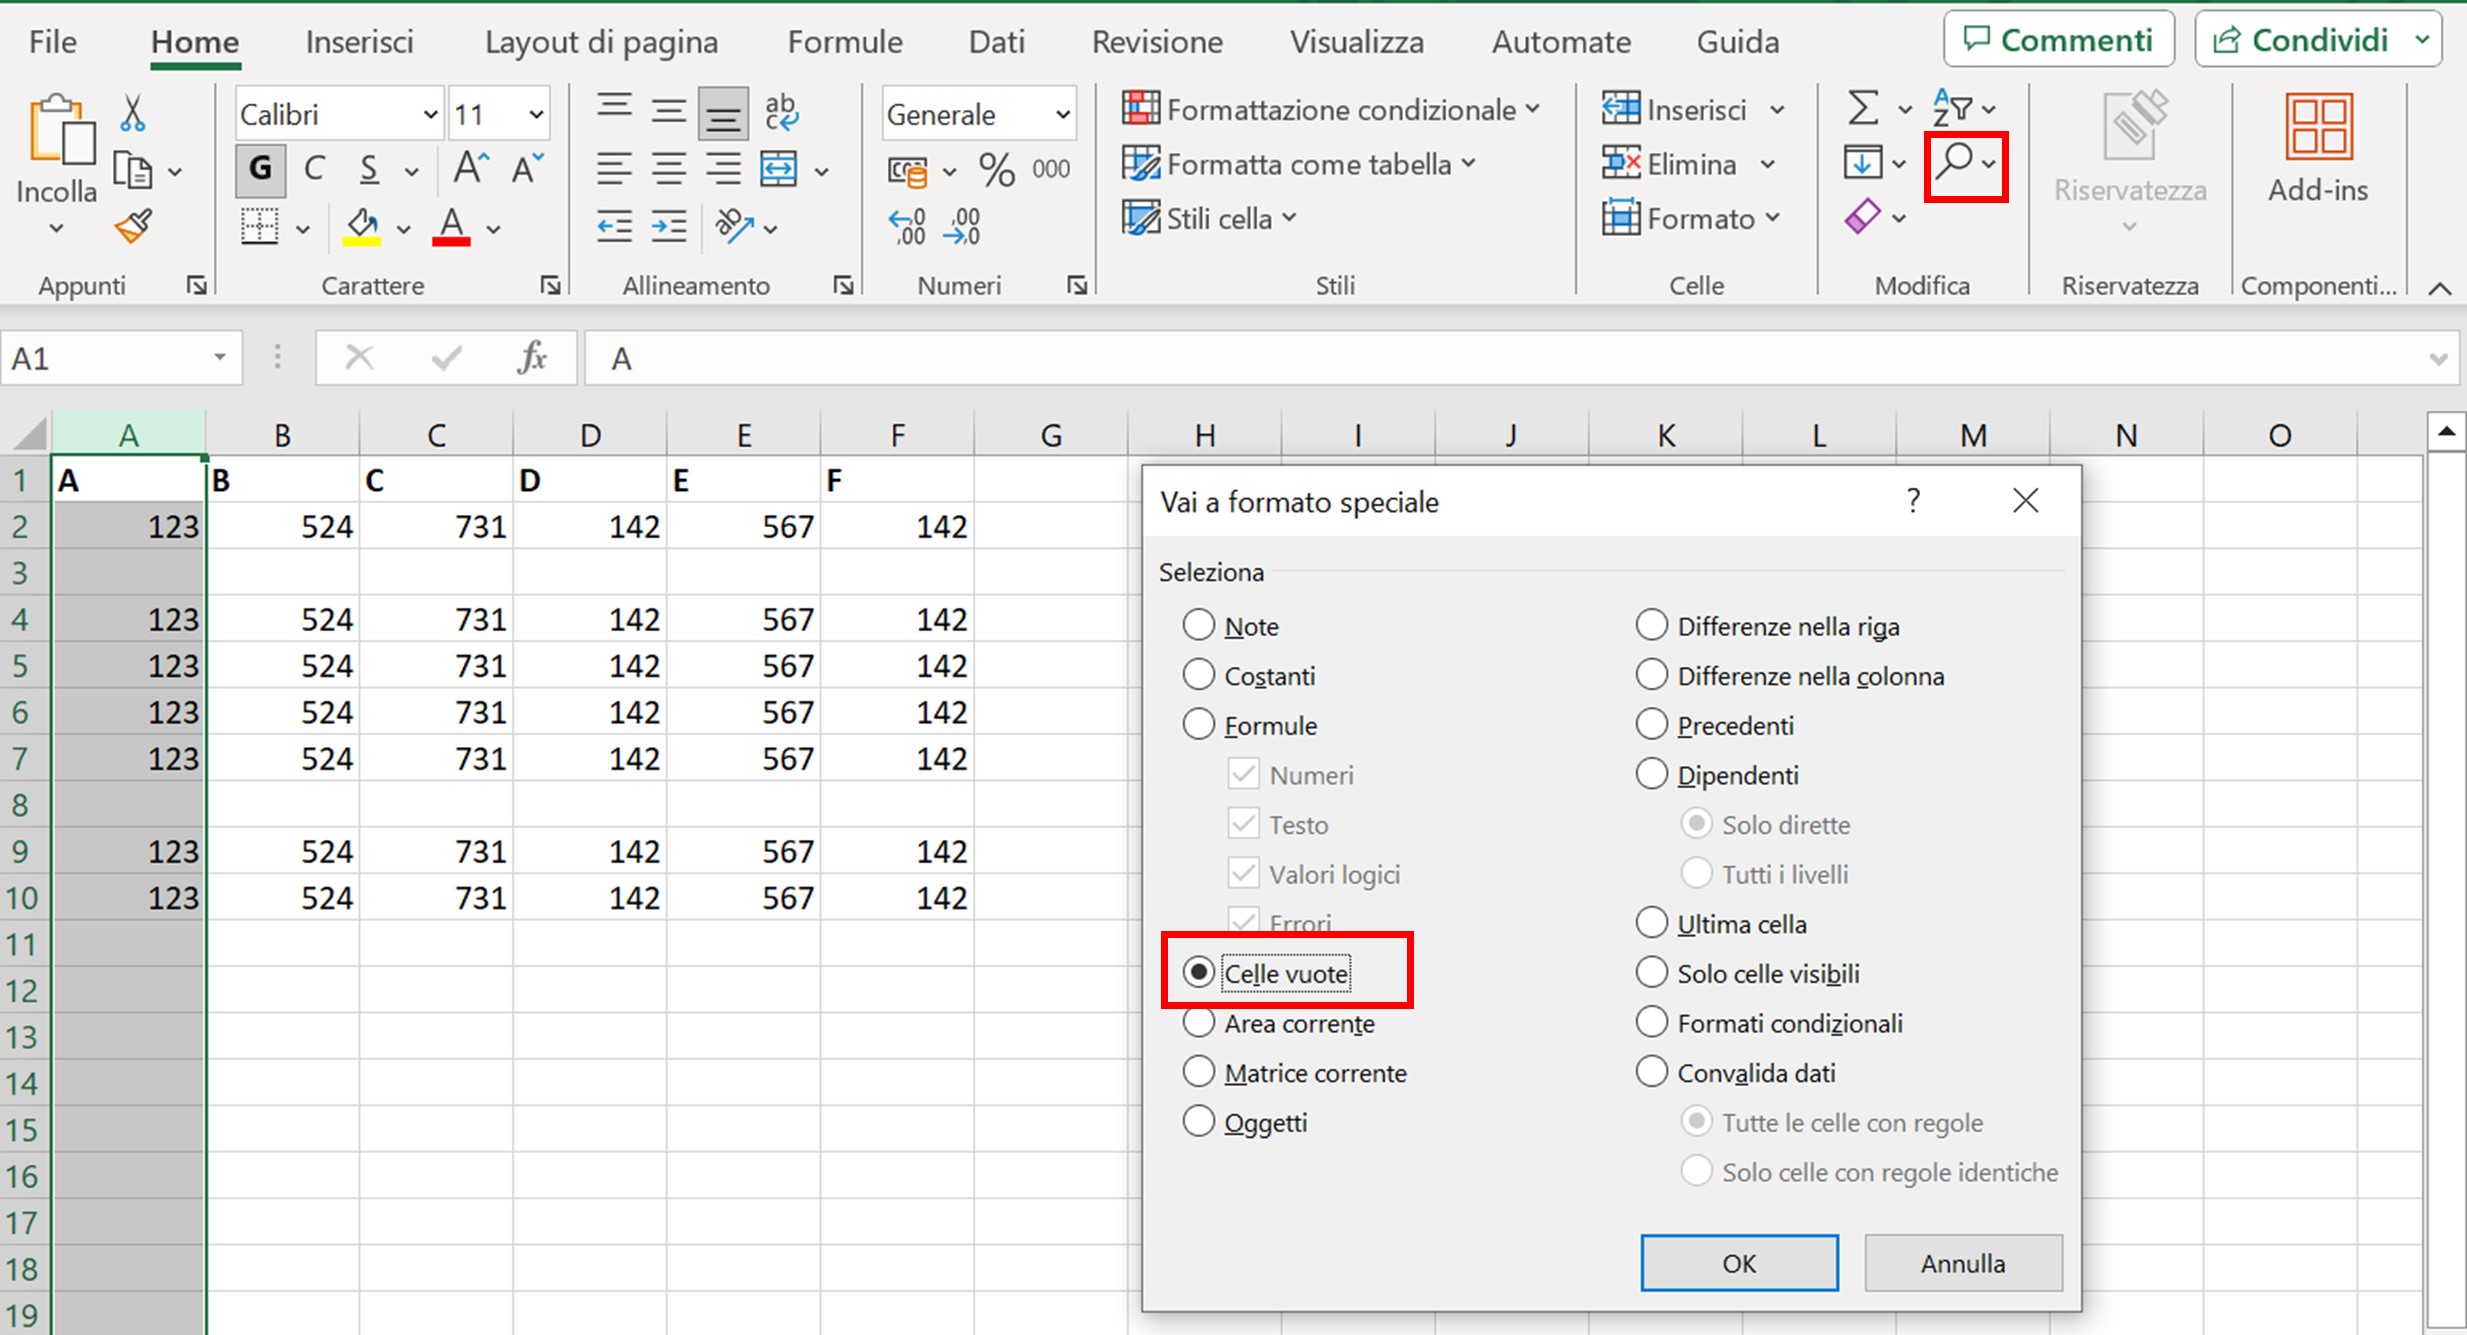Expand the Generale number format dropdown
Image resolution: width=2467 pixels, height=1335 pixels.
(x=1062, y=115)
